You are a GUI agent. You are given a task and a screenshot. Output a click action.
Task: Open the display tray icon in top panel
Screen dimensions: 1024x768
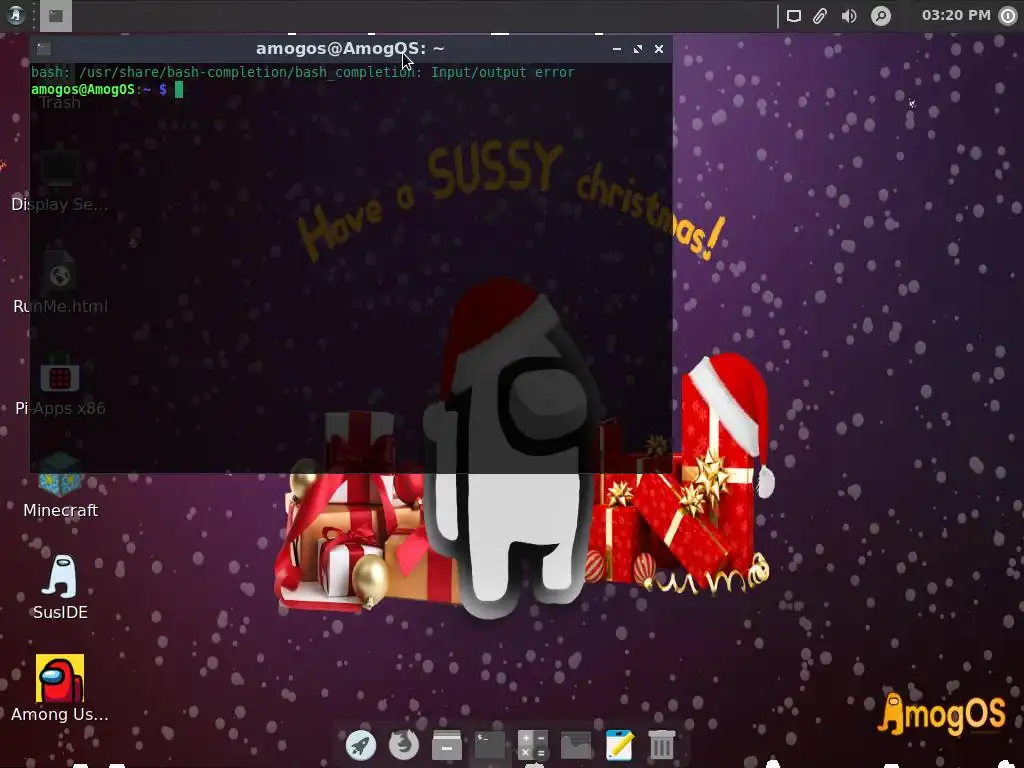pyautogui.click(x=793, y=16)
